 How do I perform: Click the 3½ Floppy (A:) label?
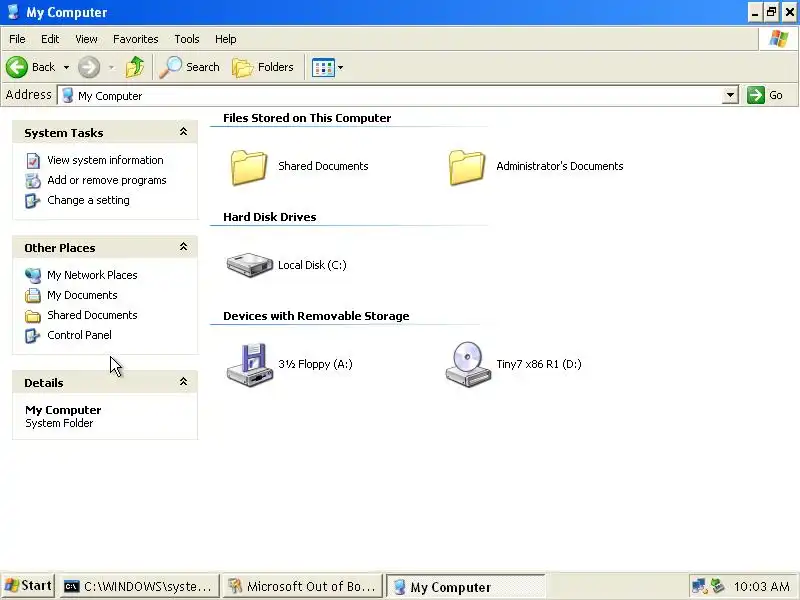pos(315,364)
